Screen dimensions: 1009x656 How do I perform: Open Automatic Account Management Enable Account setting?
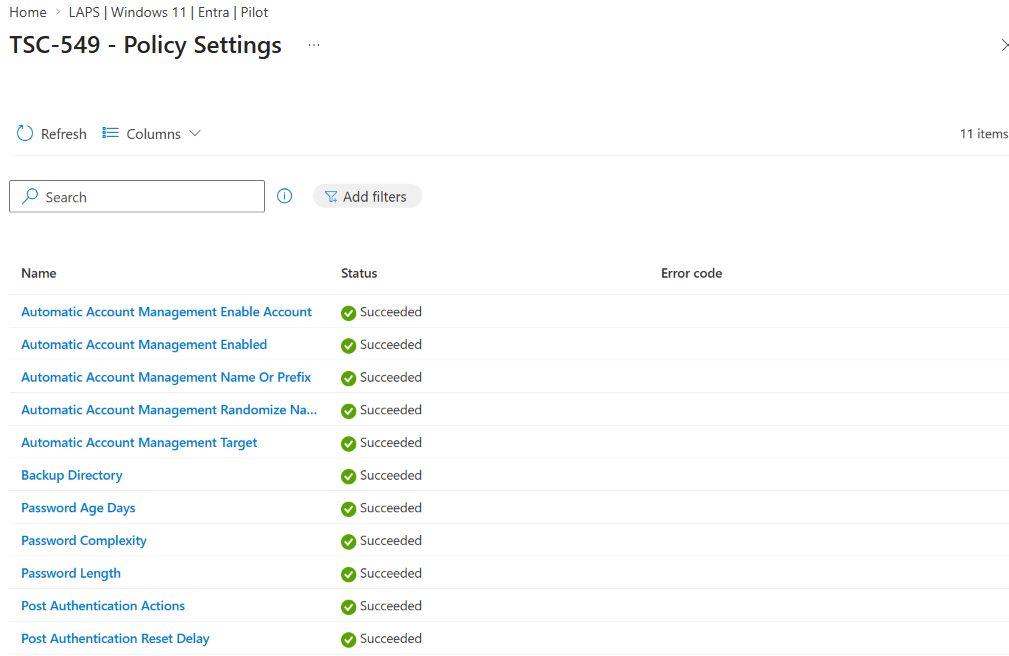(x=166, y=312)
